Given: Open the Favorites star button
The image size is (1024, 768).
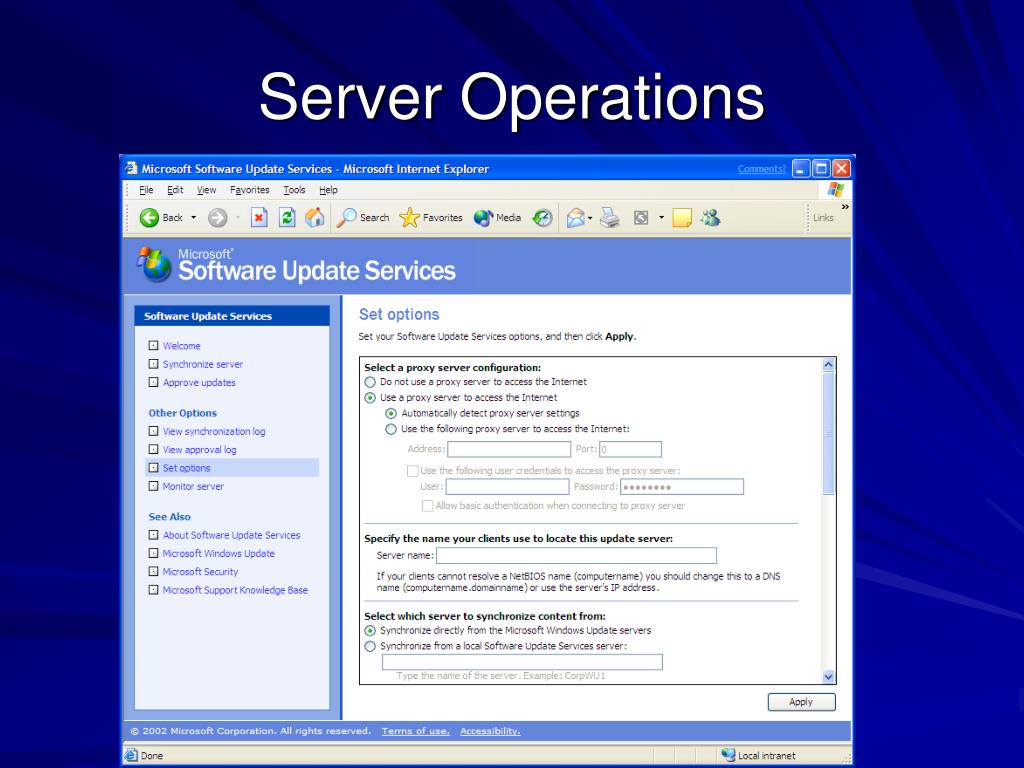Looking at the screenshot, I should [431, 217].
